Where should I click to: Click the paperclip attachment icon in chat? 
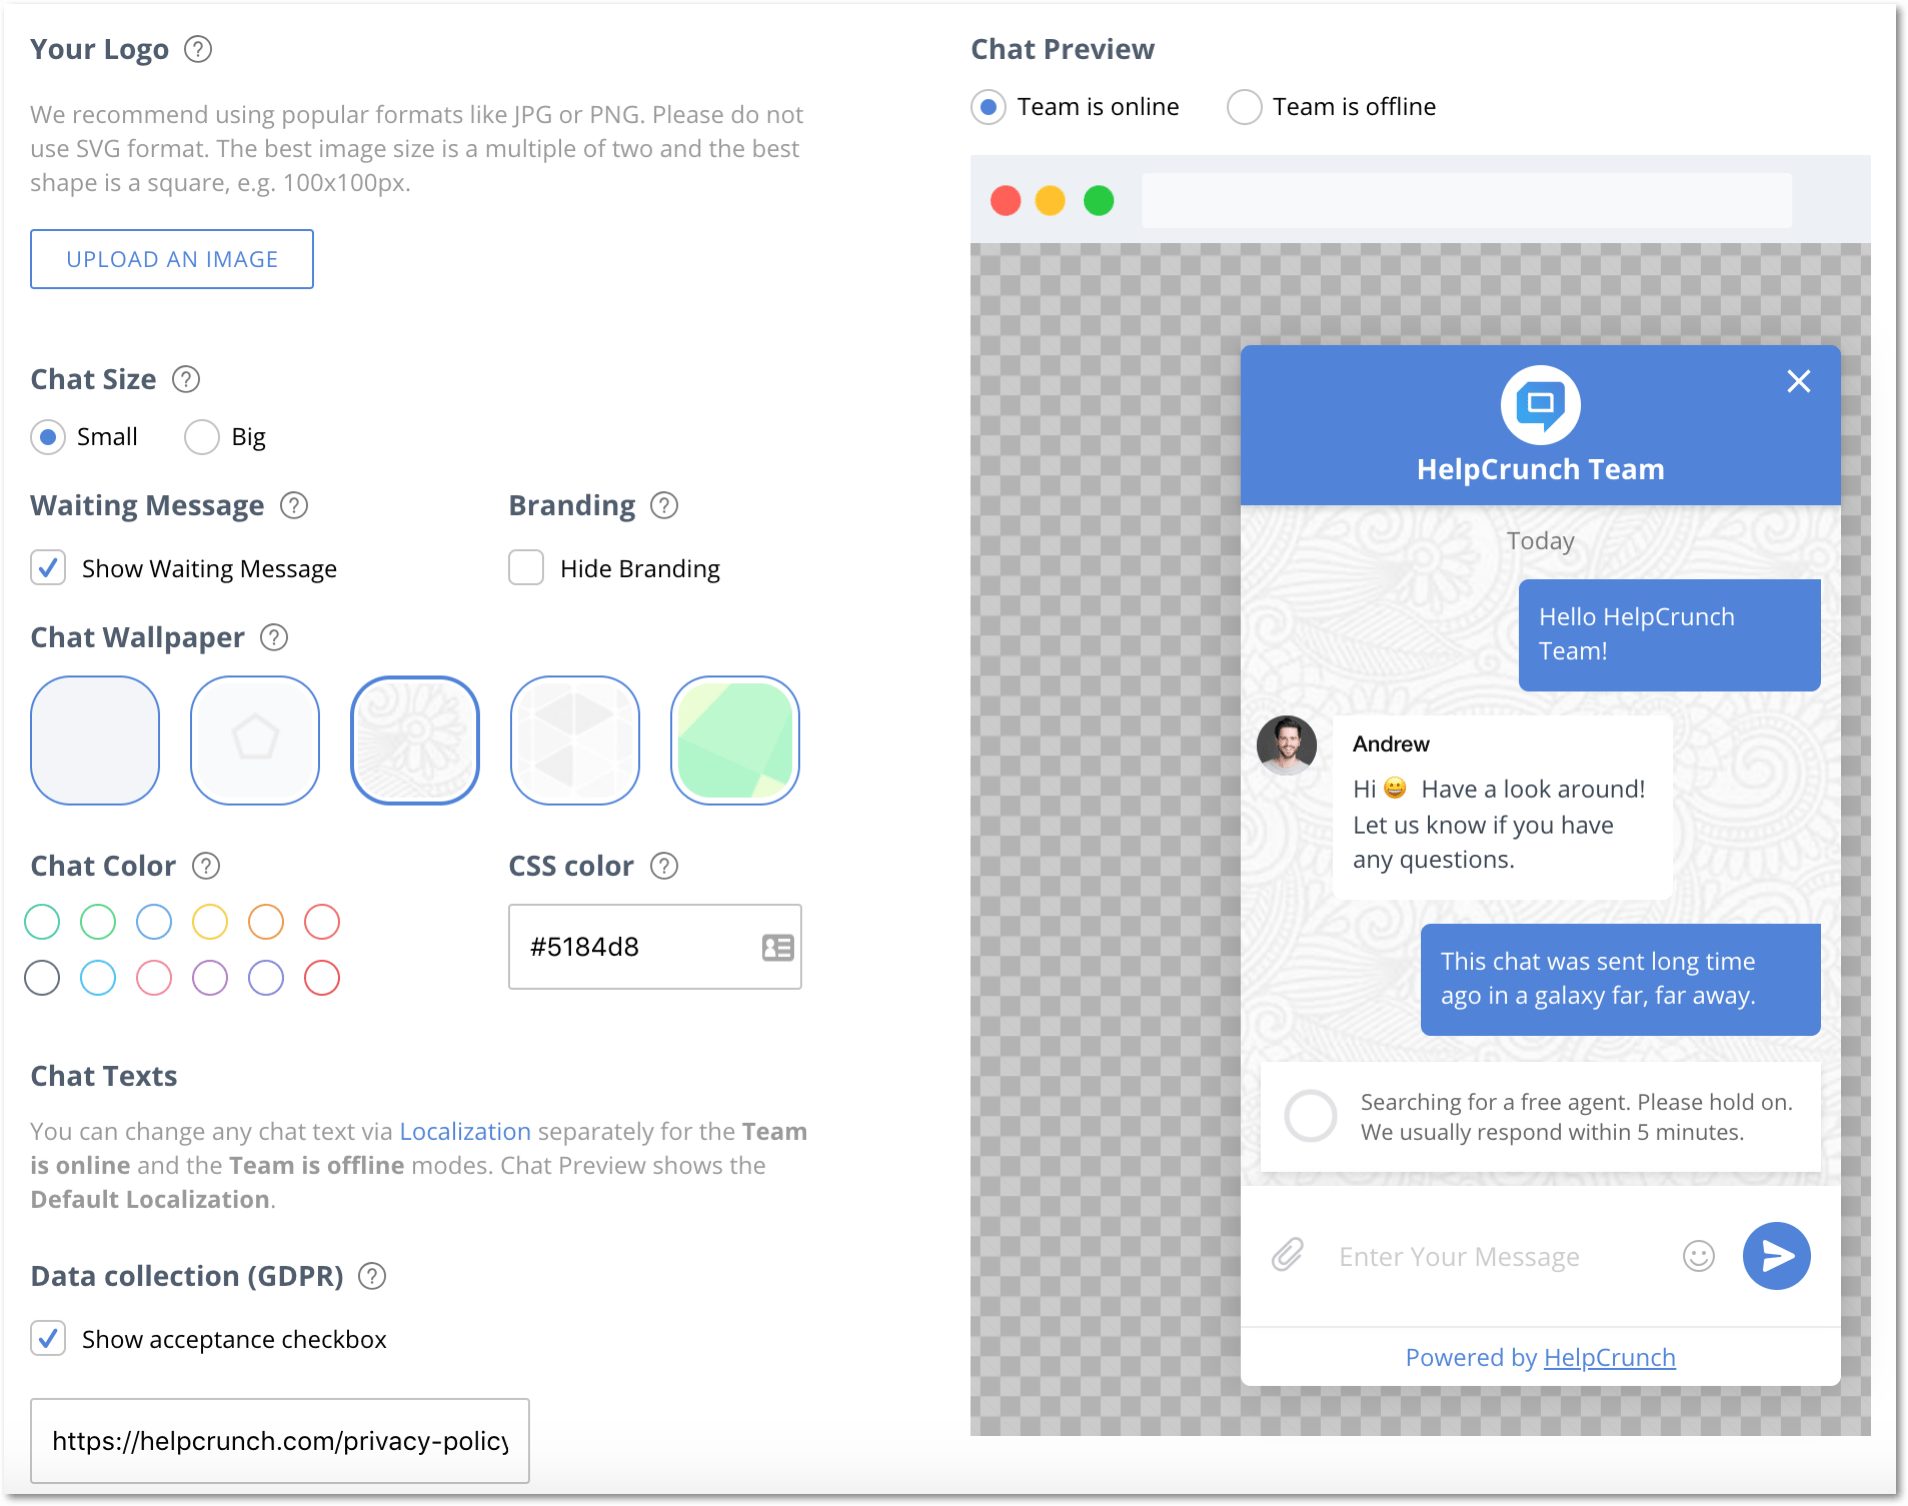tap(1288, 1255)
